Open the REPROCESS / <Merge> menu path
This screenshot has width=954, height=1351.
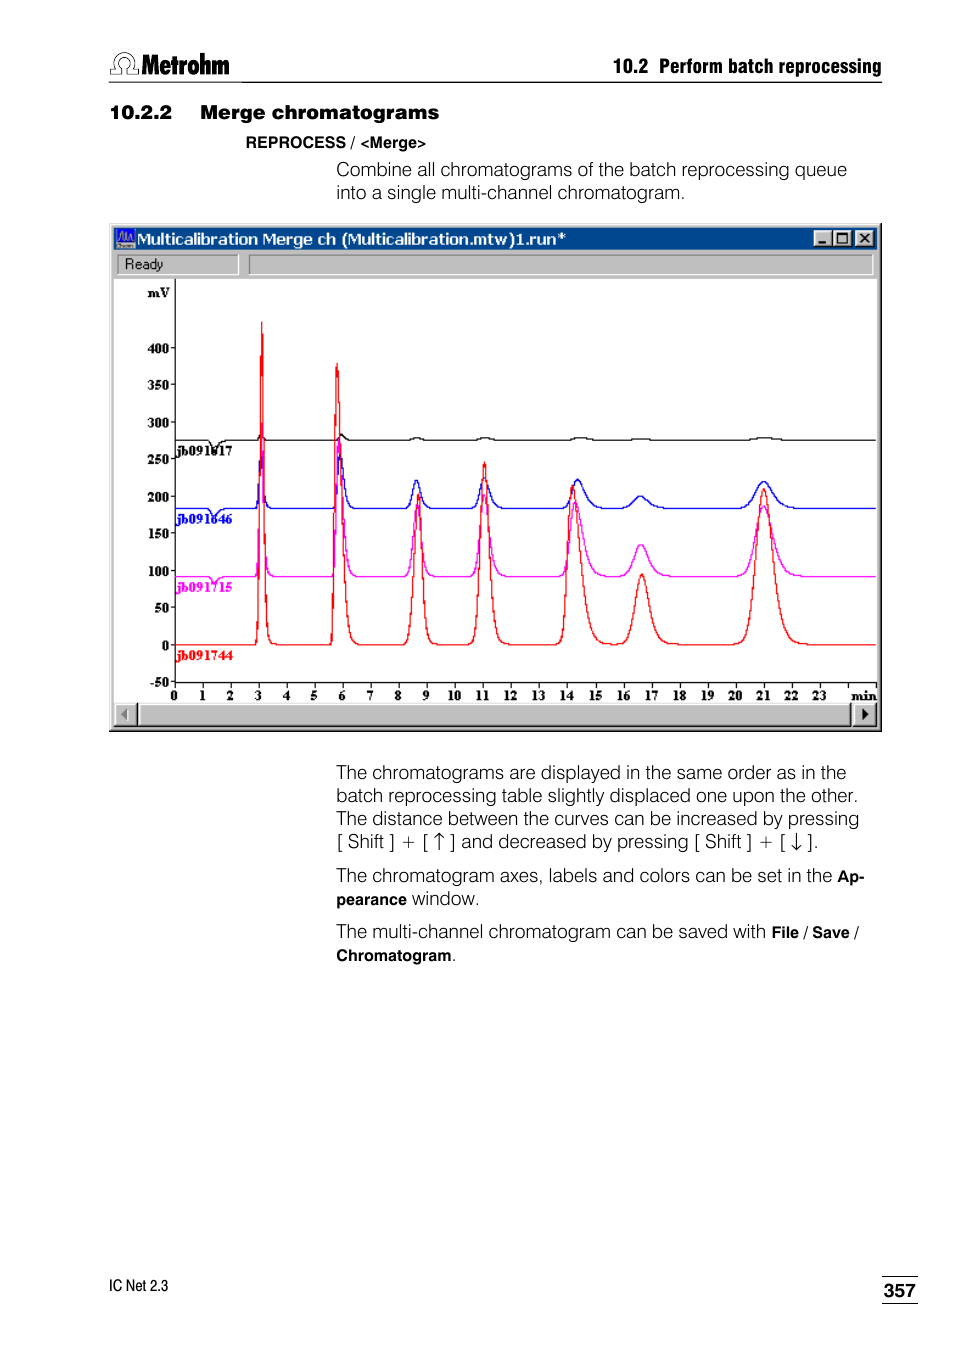336,142
